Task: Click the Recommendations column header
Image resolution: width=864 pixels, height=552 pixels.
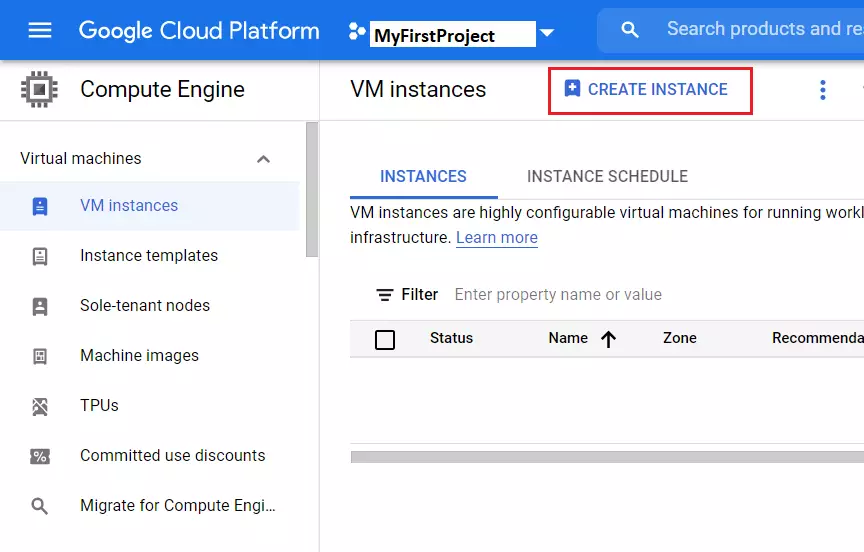Action: 818,338
